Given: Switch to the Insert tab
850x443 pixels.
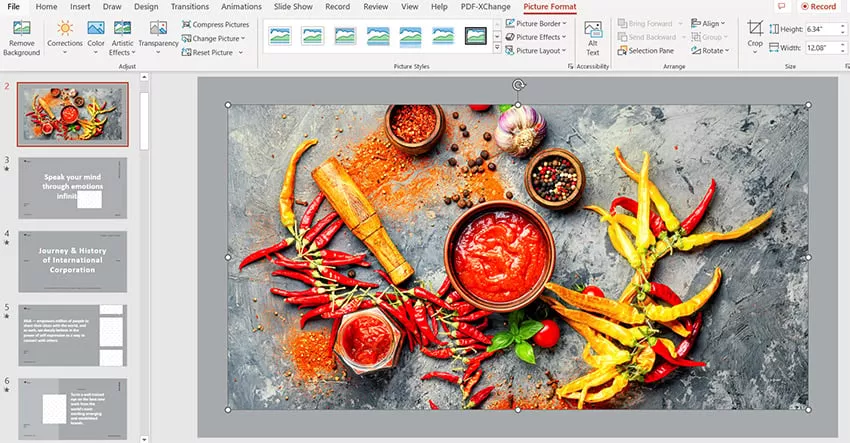Looking at the screenshot, I should pos(80,7).
